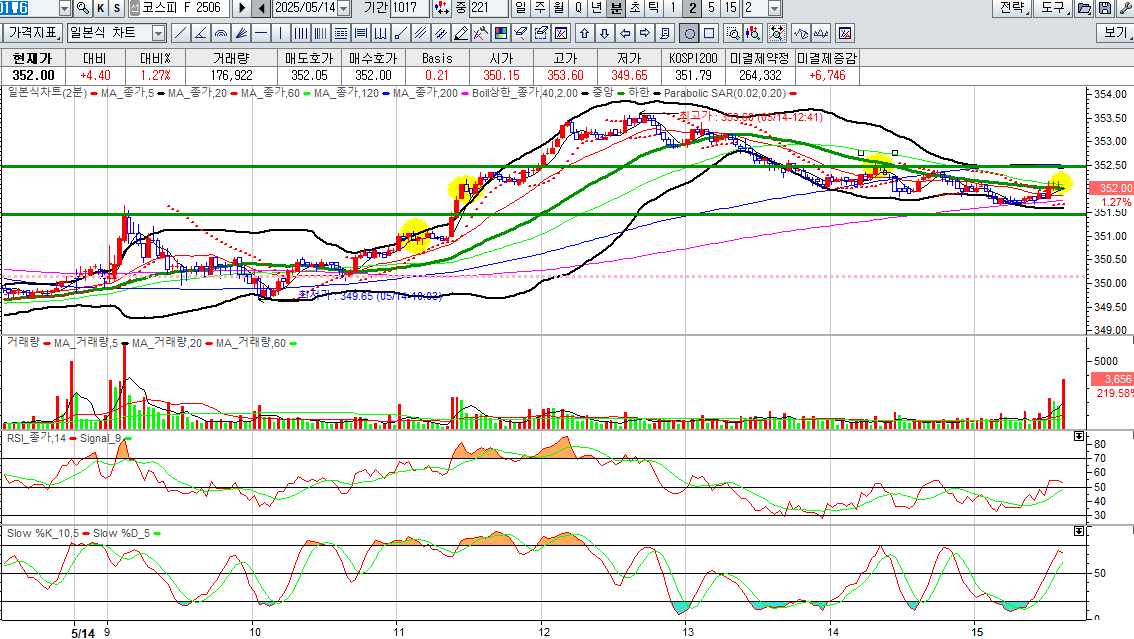Open the symbol code dropdown arrow
Screen dimensions: 1134x639
(64, 8)
